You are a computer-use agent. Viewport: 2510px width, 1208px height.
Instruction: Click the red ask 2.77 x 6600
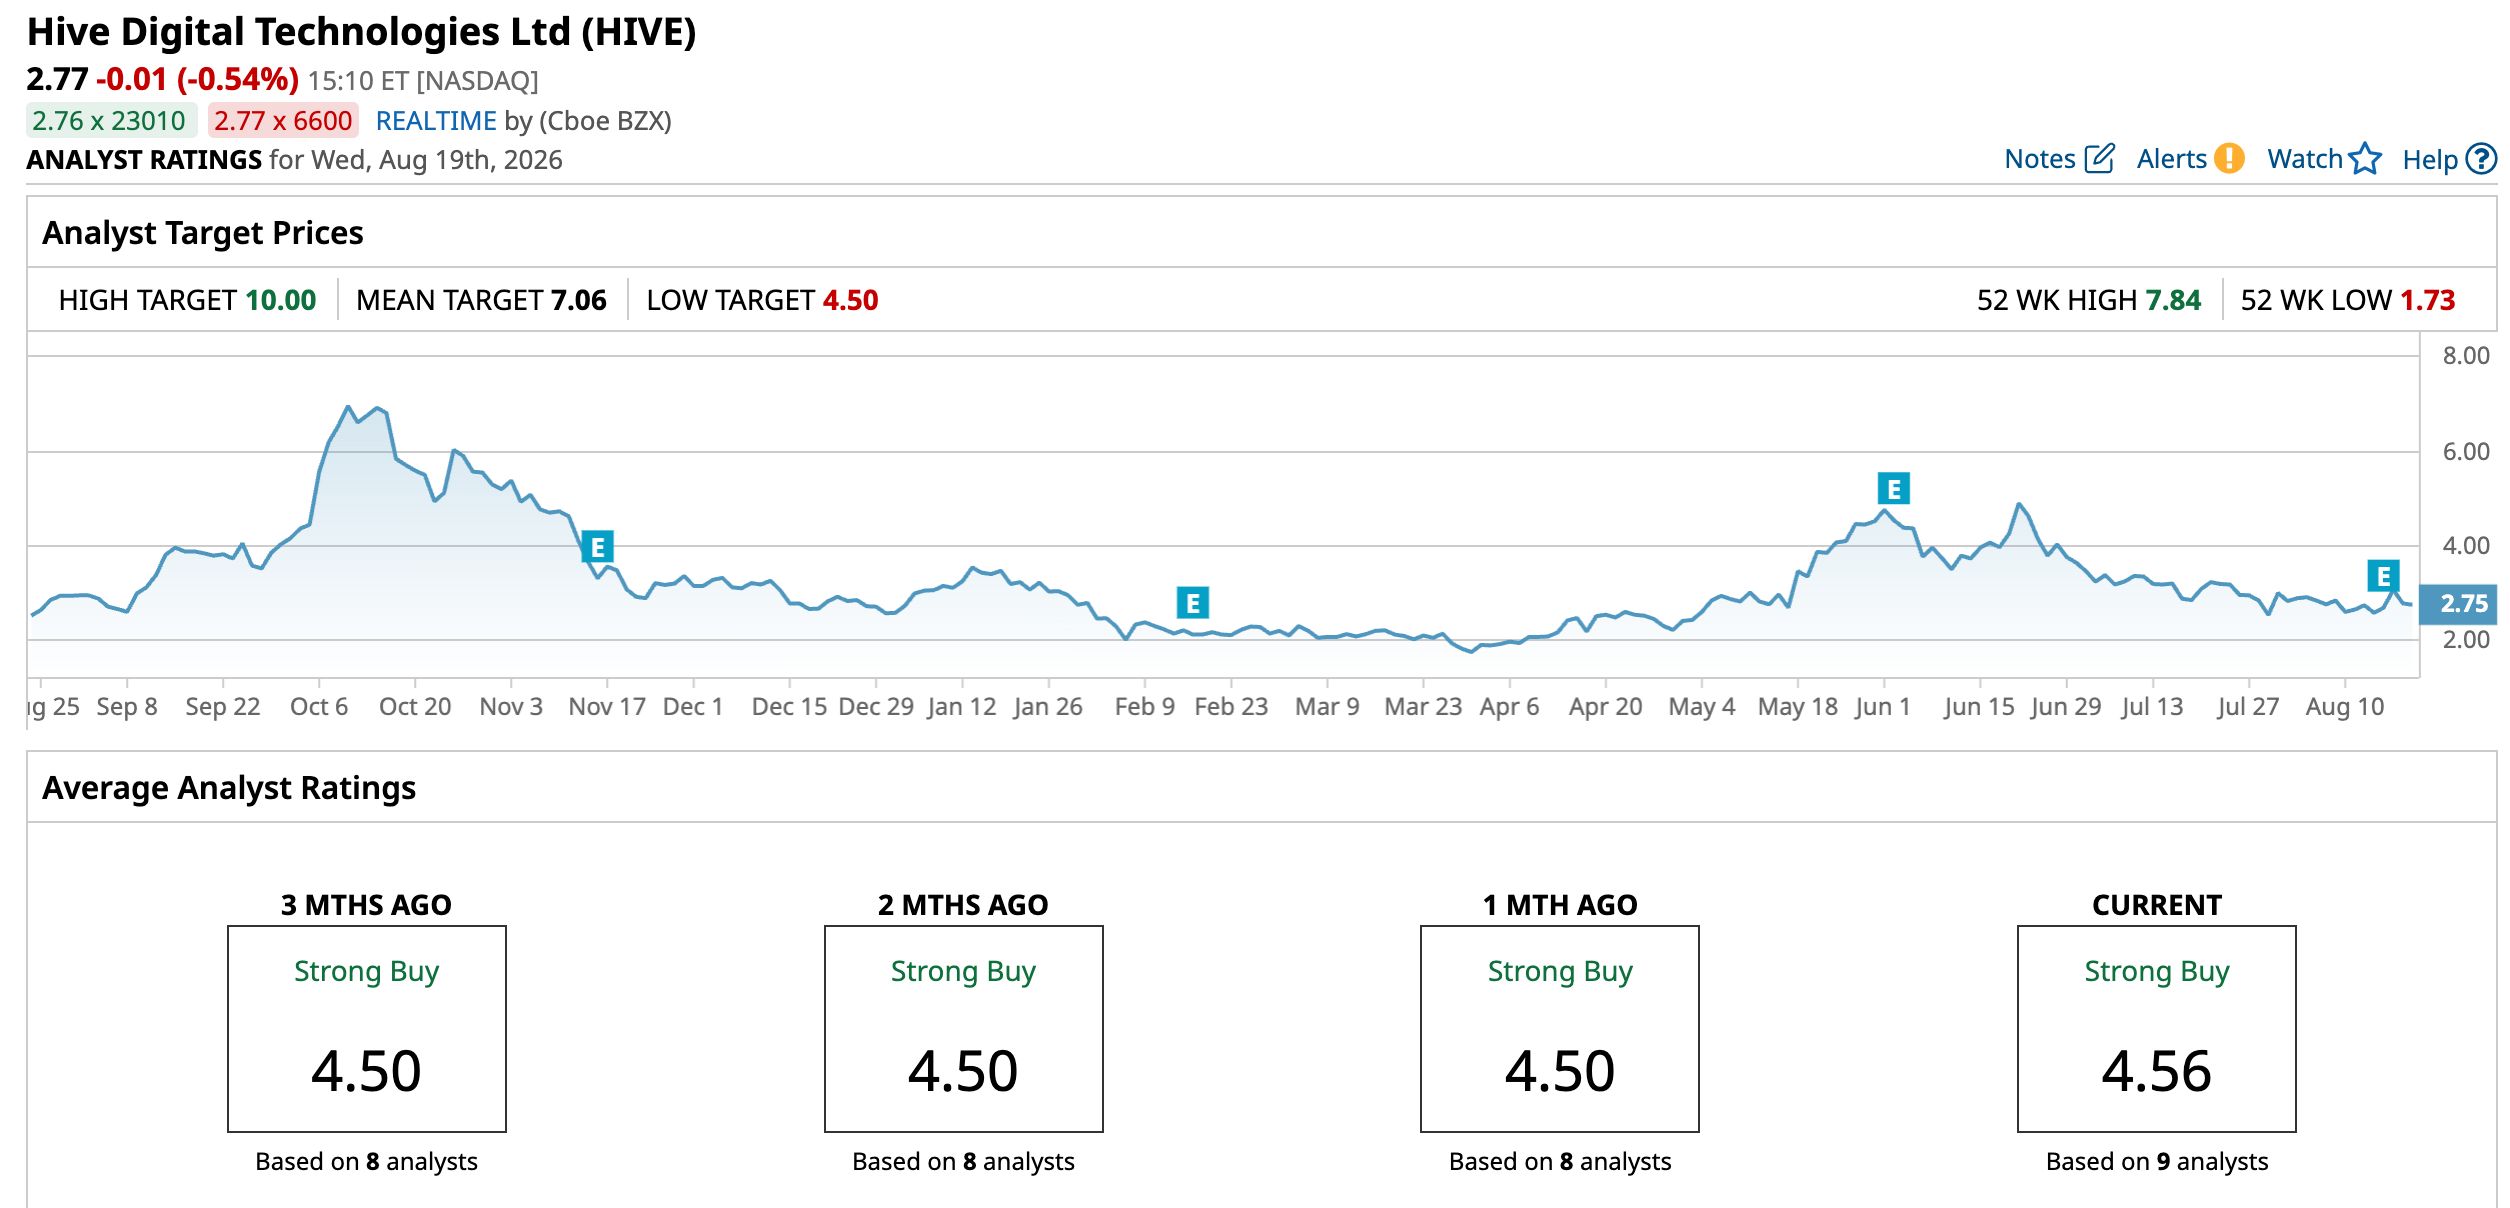(283, 121)
